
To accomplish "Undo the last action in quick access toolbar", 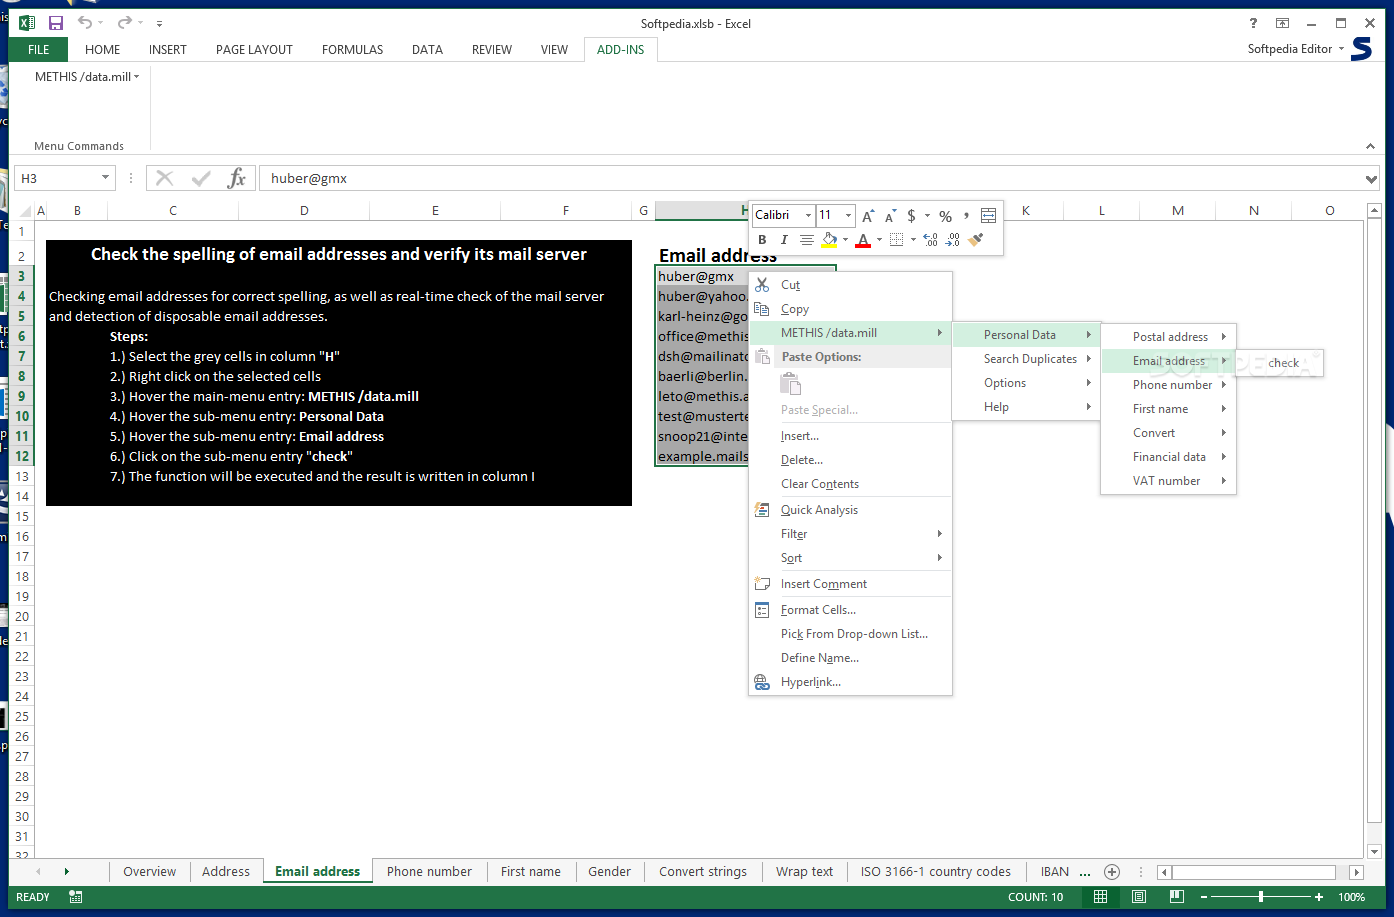I will pos(85,23).
